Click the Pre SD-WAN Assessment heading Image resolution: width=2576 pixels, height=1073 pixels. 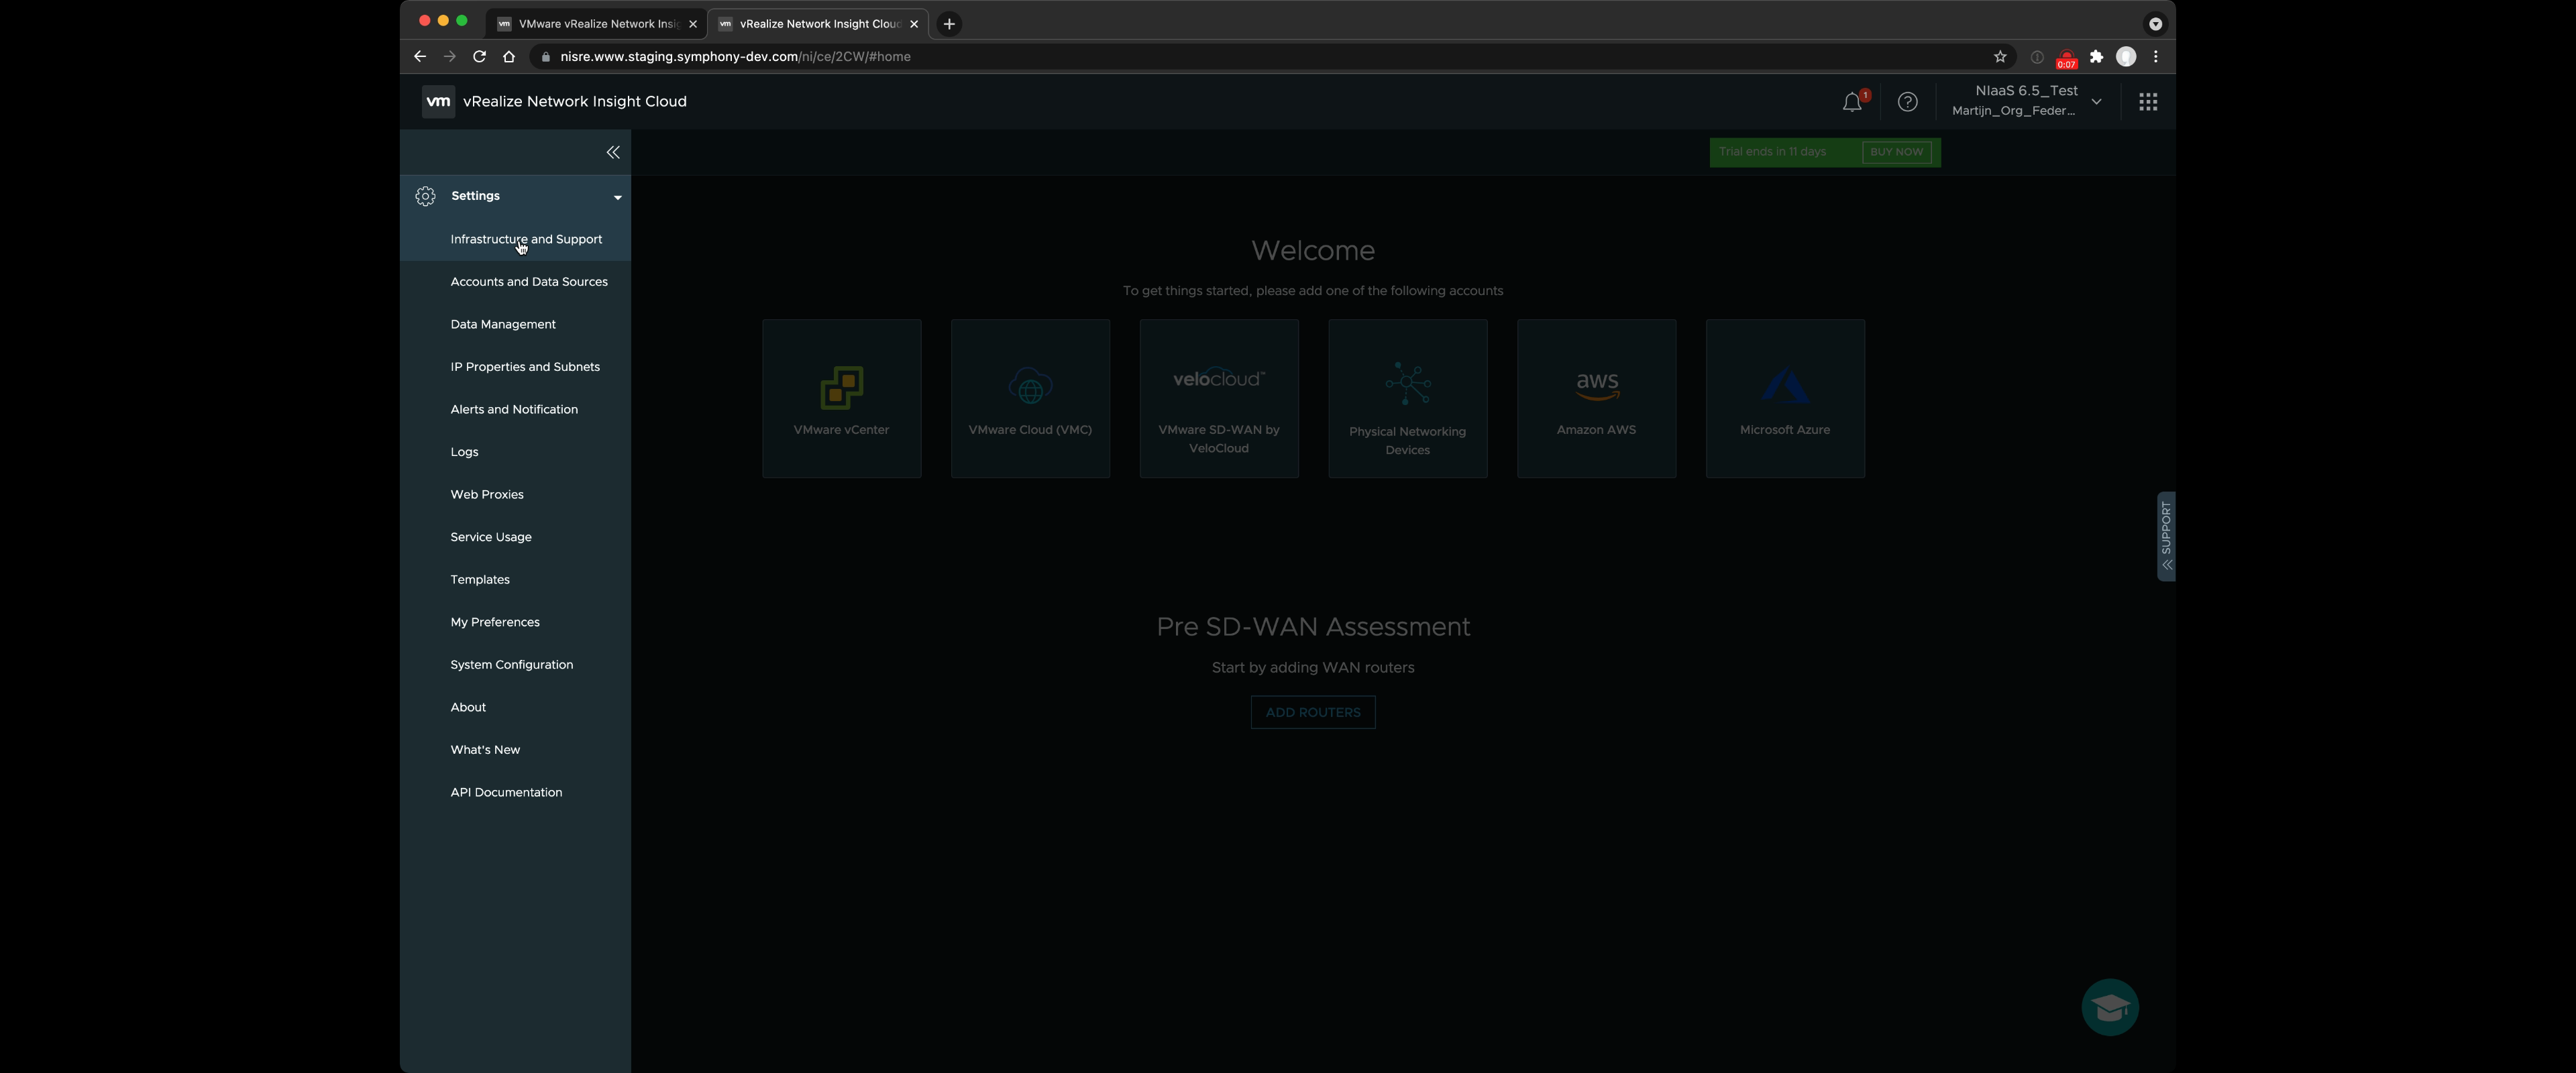(1313, 626)
